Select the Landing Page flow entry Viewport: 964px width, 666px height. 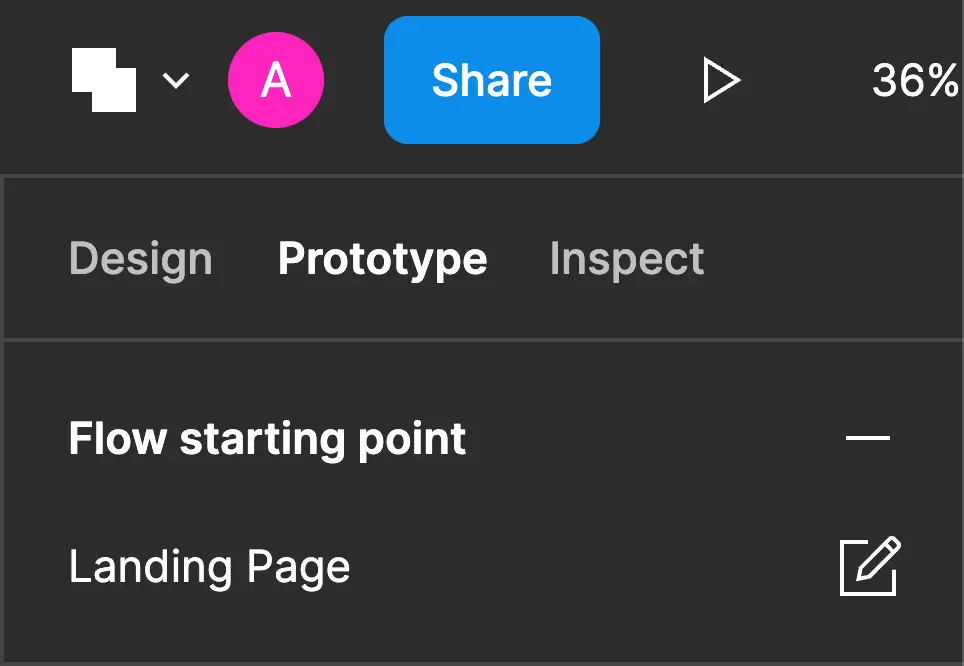tap(209, 567)
